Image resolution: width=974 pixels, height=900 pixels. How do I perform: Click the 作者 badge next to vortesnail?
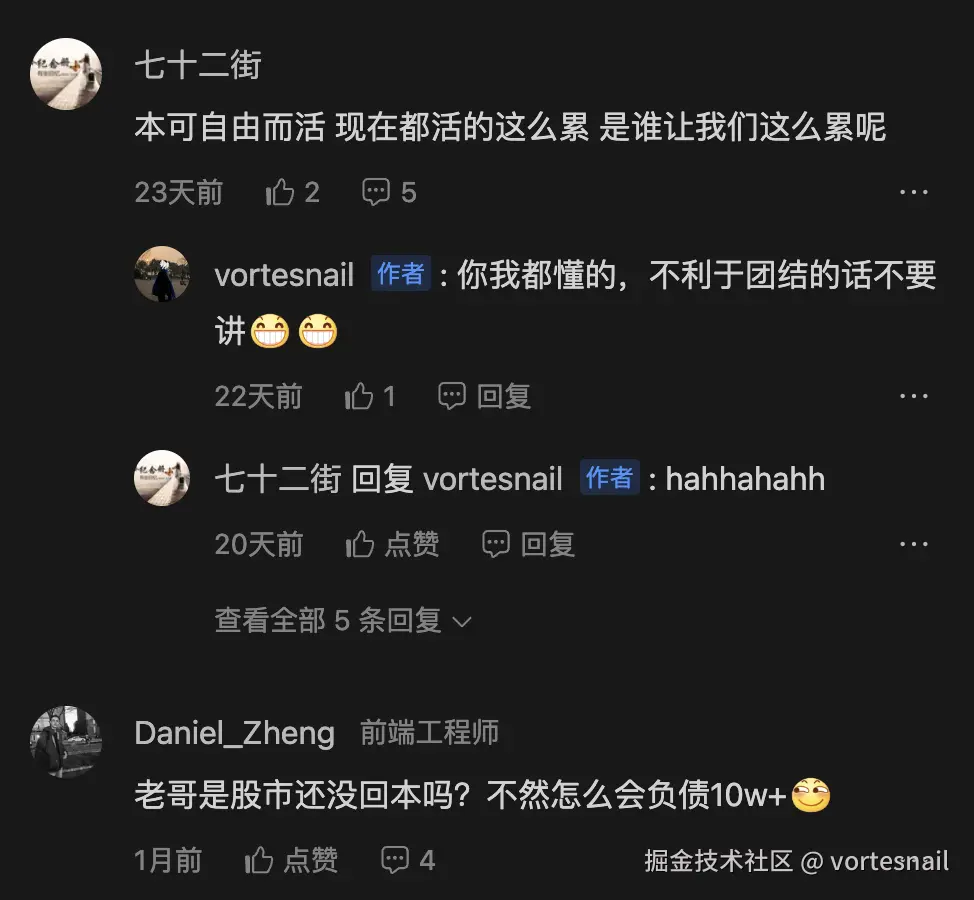(401, 273)
